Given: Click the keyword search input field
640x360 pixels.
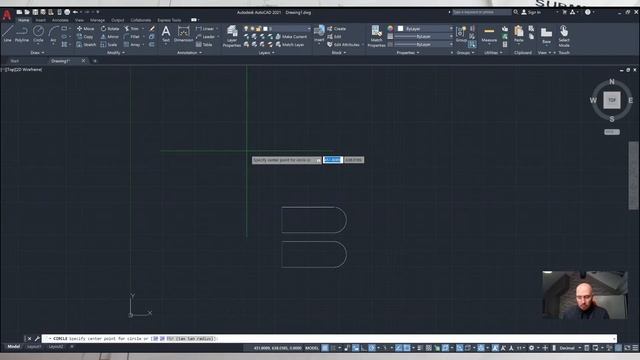Looking at the screenshot, I should 481,12.
